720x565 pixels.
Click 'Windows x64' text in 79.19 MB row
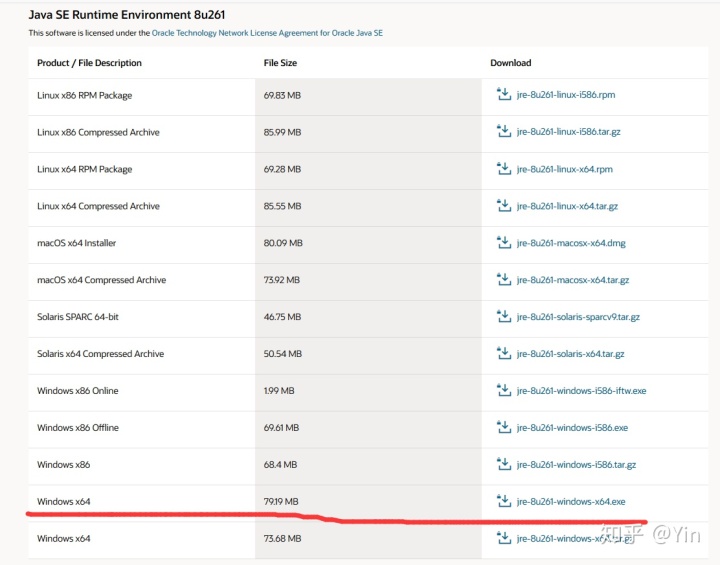pos(63,502)
